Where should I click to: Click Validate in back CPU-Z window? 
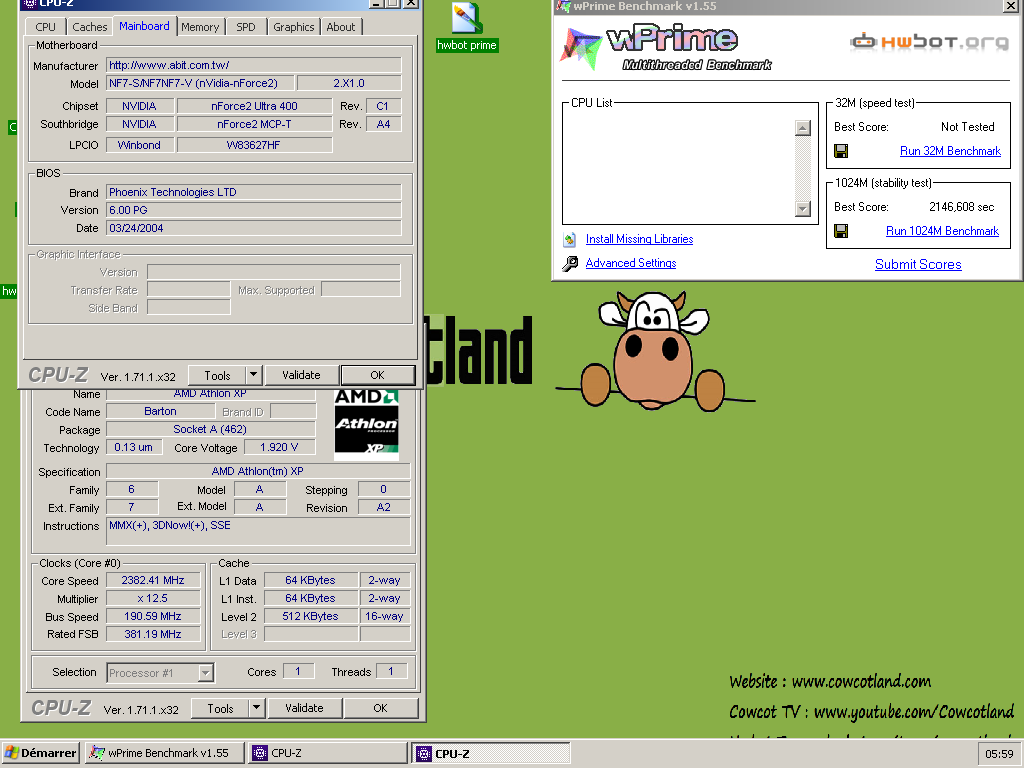(304, 708)
